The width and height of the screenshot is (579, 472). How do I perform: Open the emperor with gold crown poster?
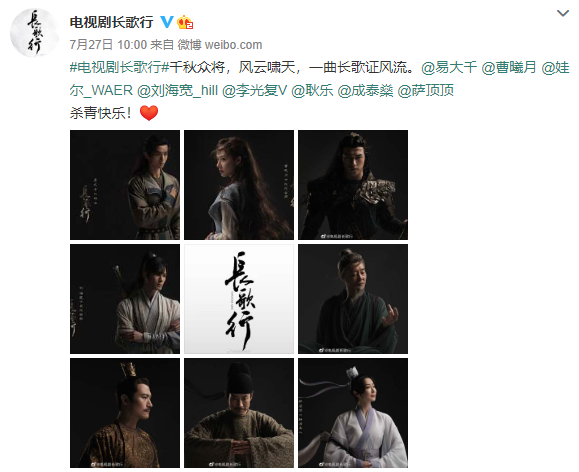(x=125, y=413)
